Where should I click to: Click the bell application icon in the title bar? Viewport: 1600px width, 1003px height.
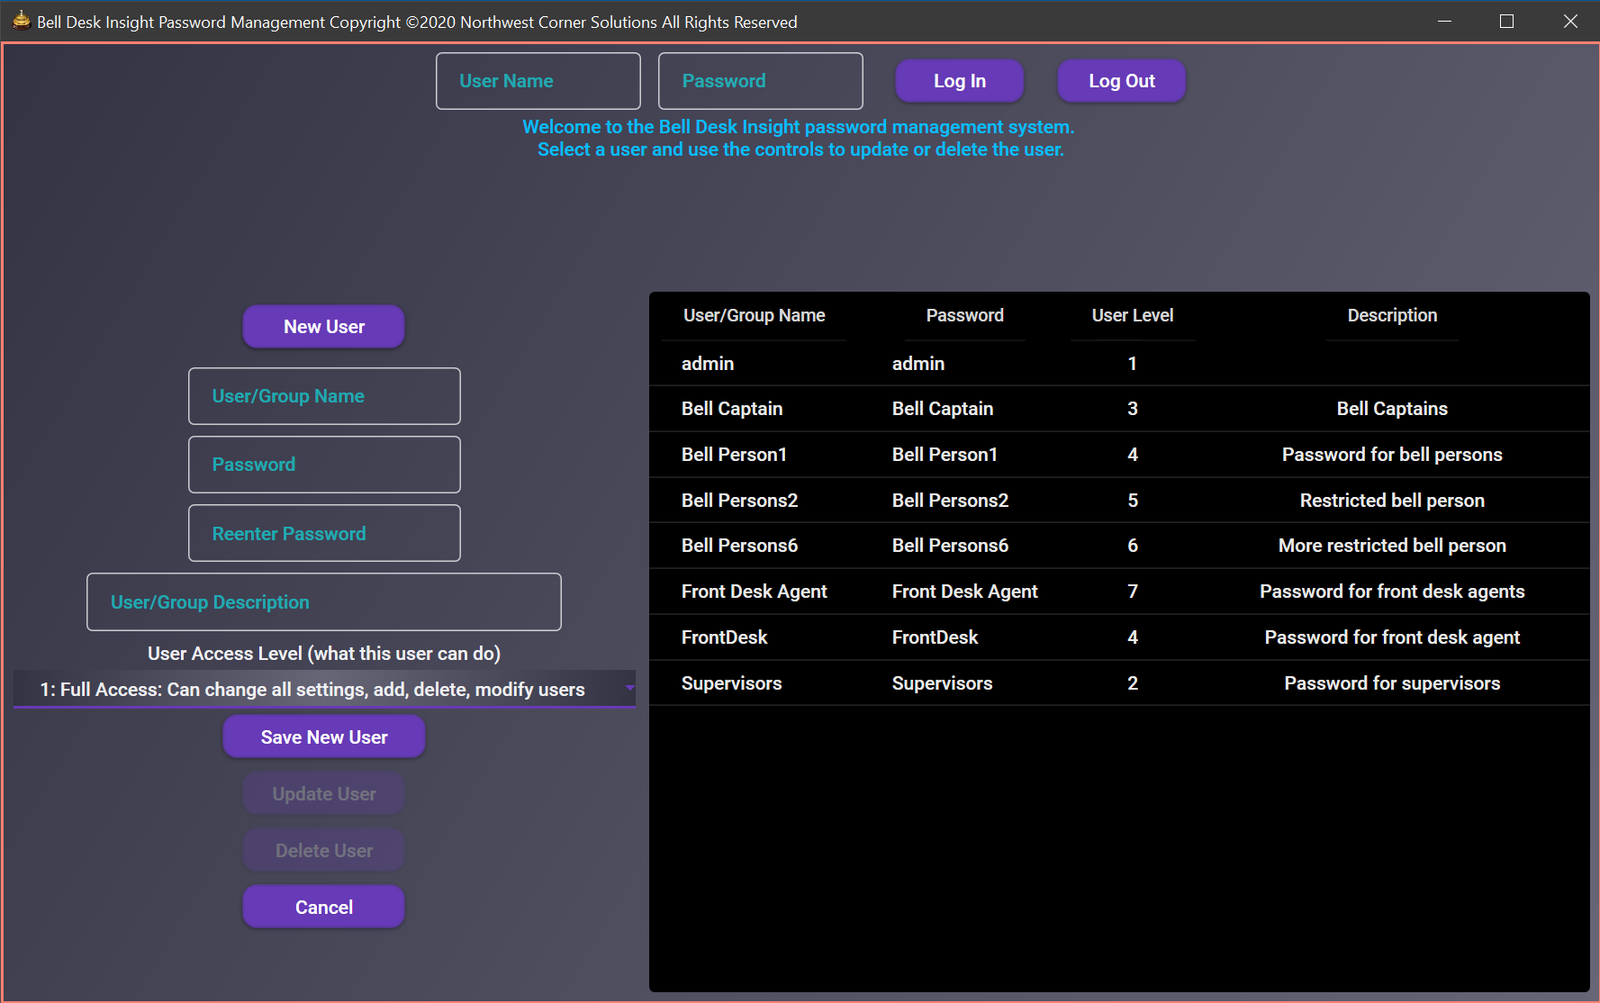point(21,21)
